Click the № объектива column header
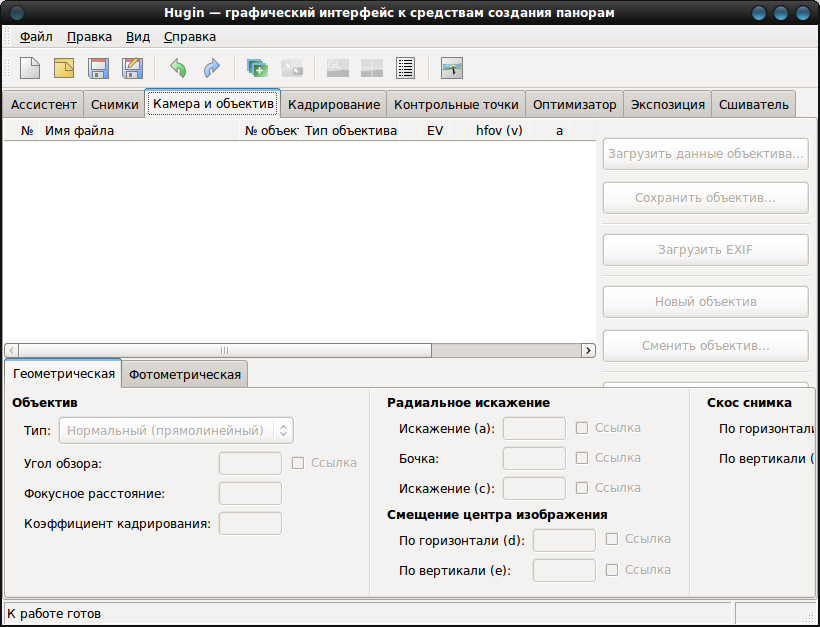Viewport: 820px width, 627px height. (x=269, y=131)
